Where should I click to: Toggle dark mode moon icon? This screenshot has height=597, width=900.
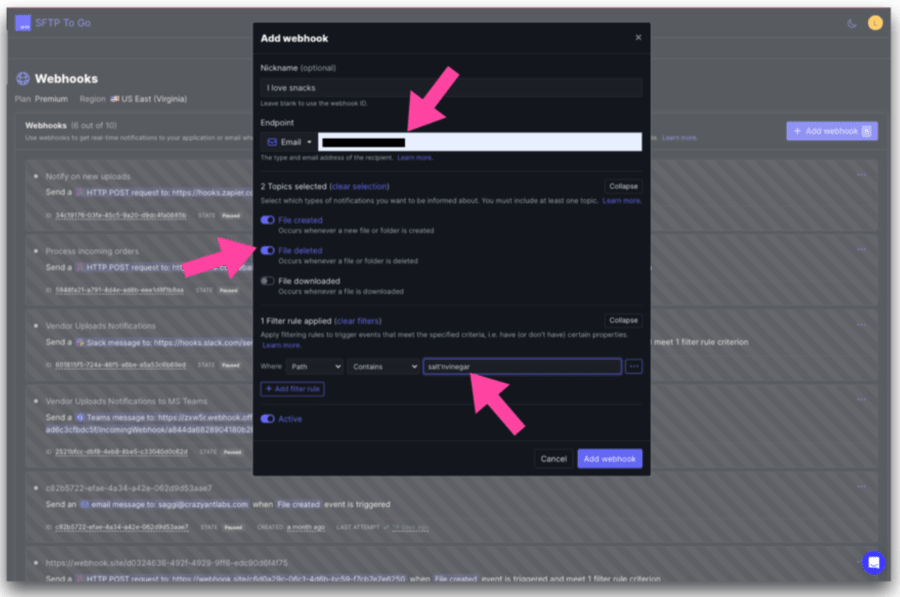(852, 23)
